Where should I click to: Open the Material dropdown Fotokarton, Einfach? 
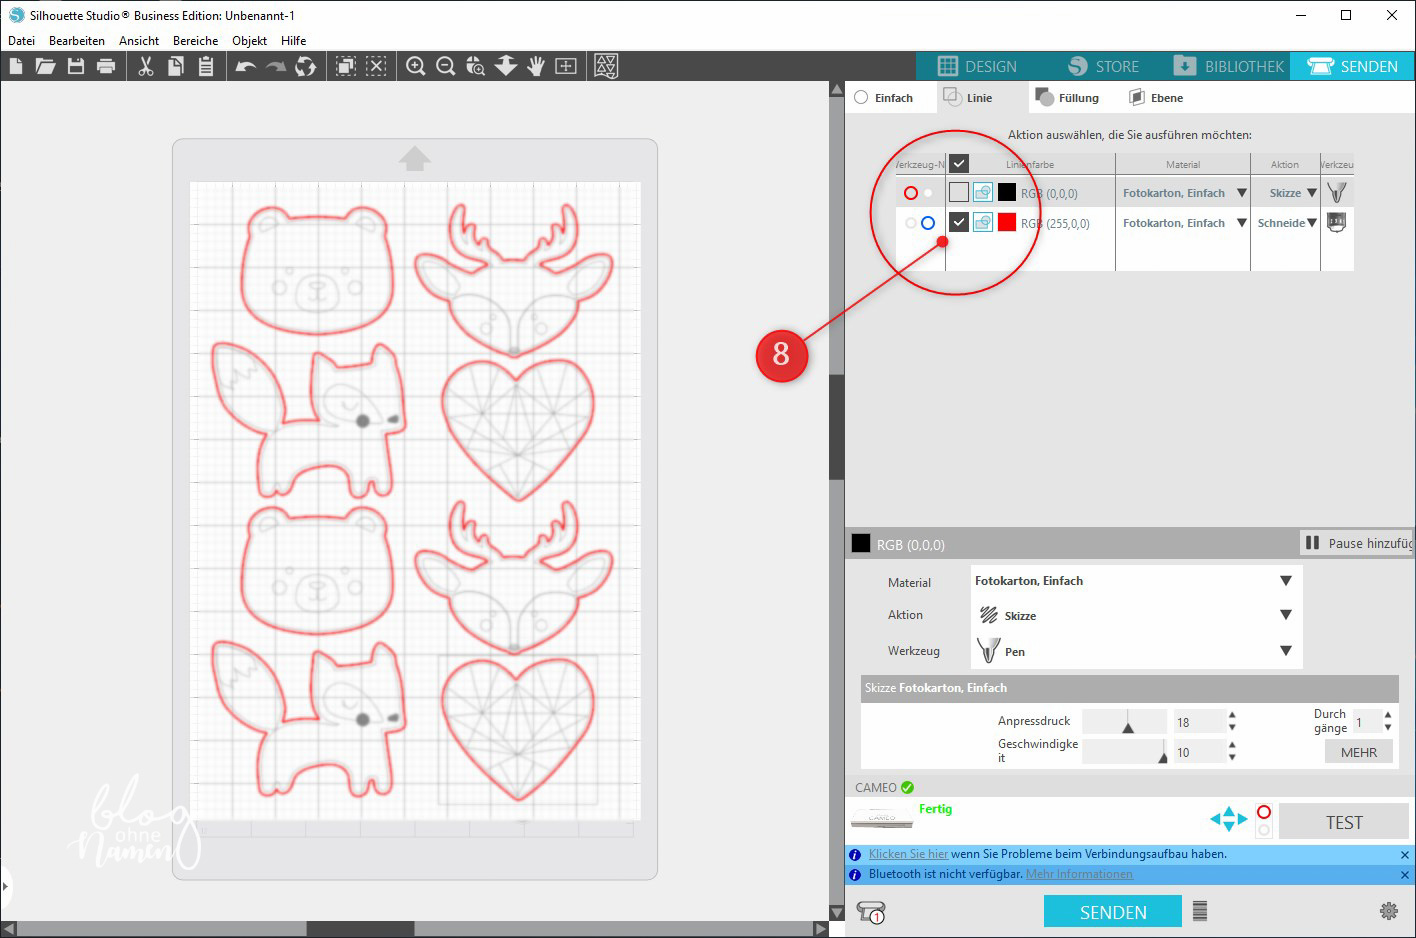click(x=1136, y=581)
